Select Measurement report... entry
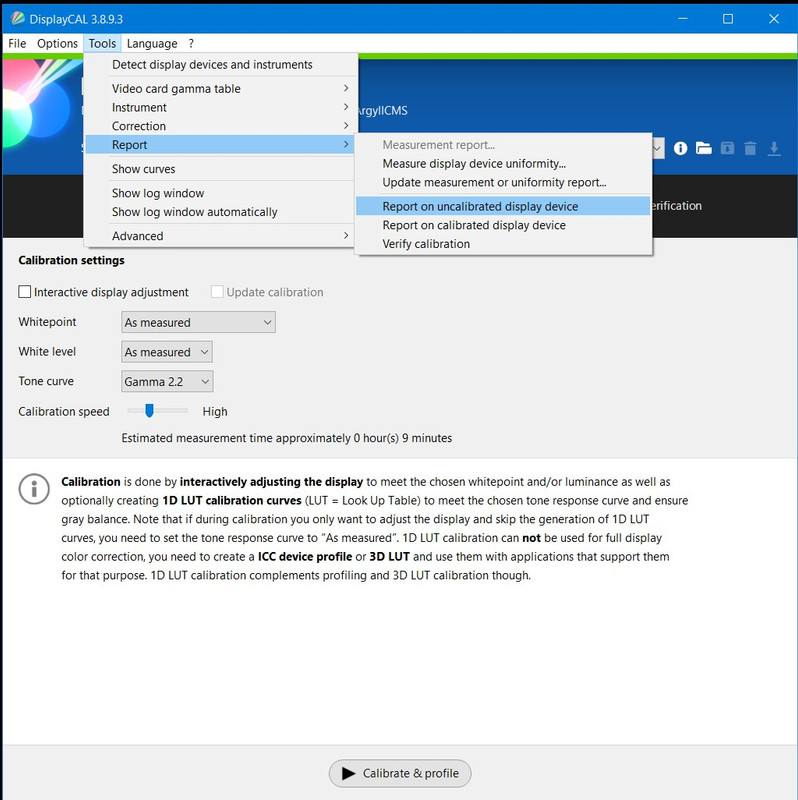The height and width of the screenshot is (800, 798). [503, 145]
